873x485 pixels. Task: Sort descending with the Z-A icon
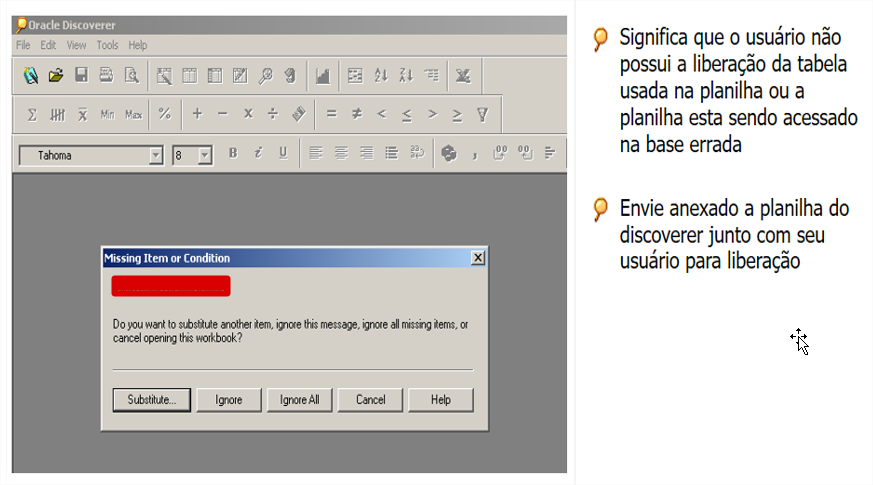tap(406, 75)
